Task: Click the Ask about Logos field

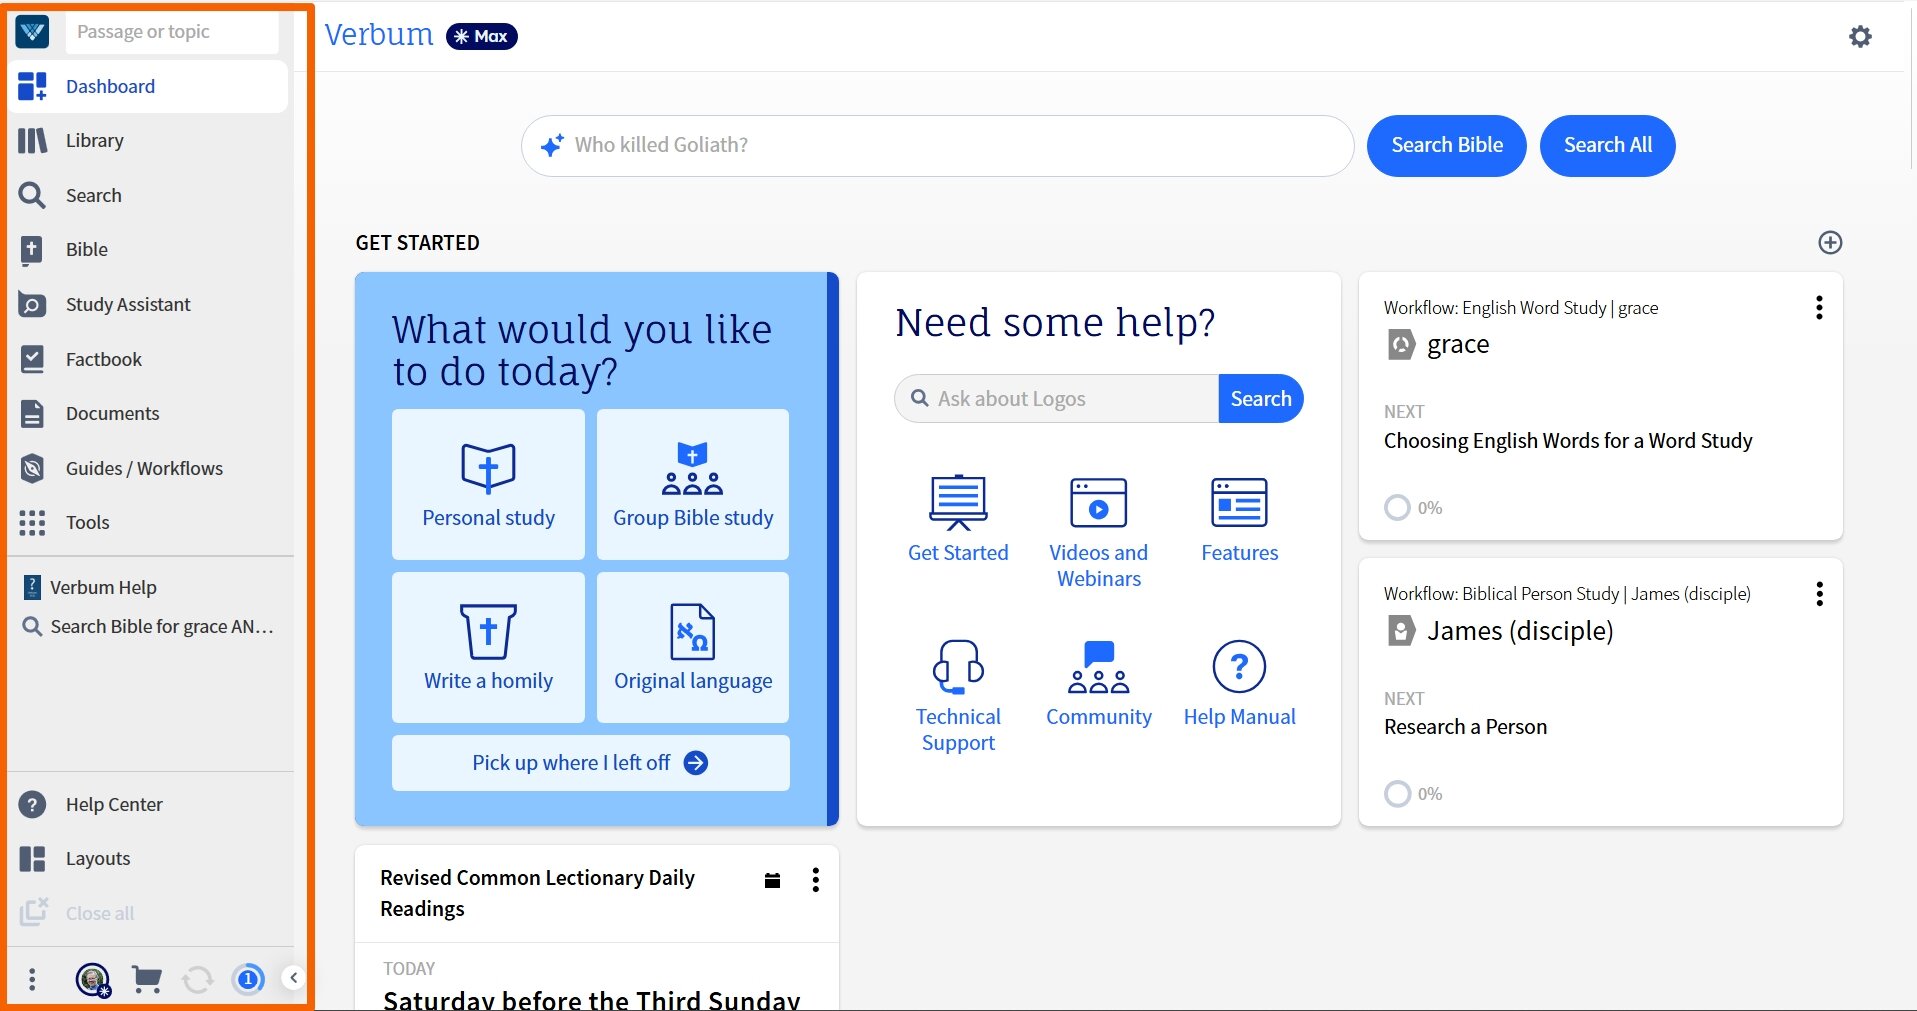Action: point(1056,399)
